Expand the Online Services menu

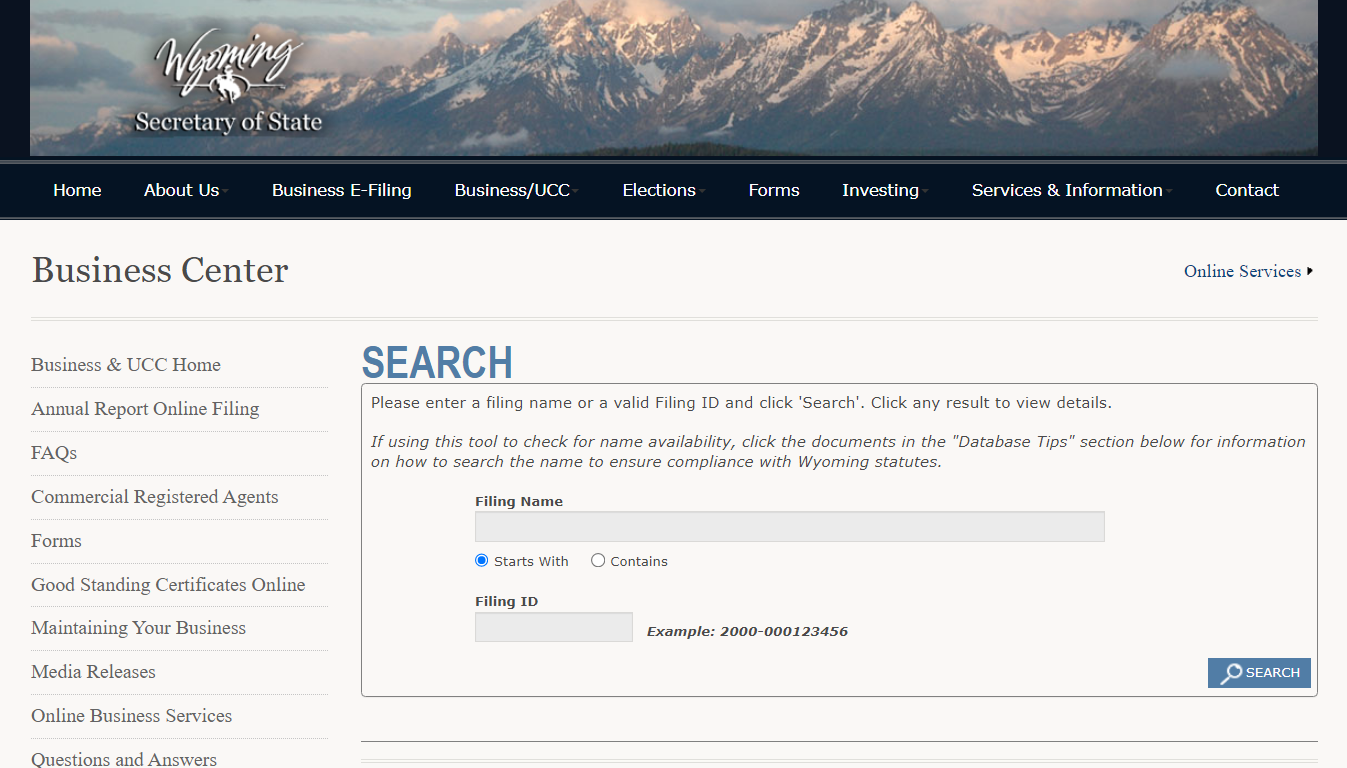1248,271
